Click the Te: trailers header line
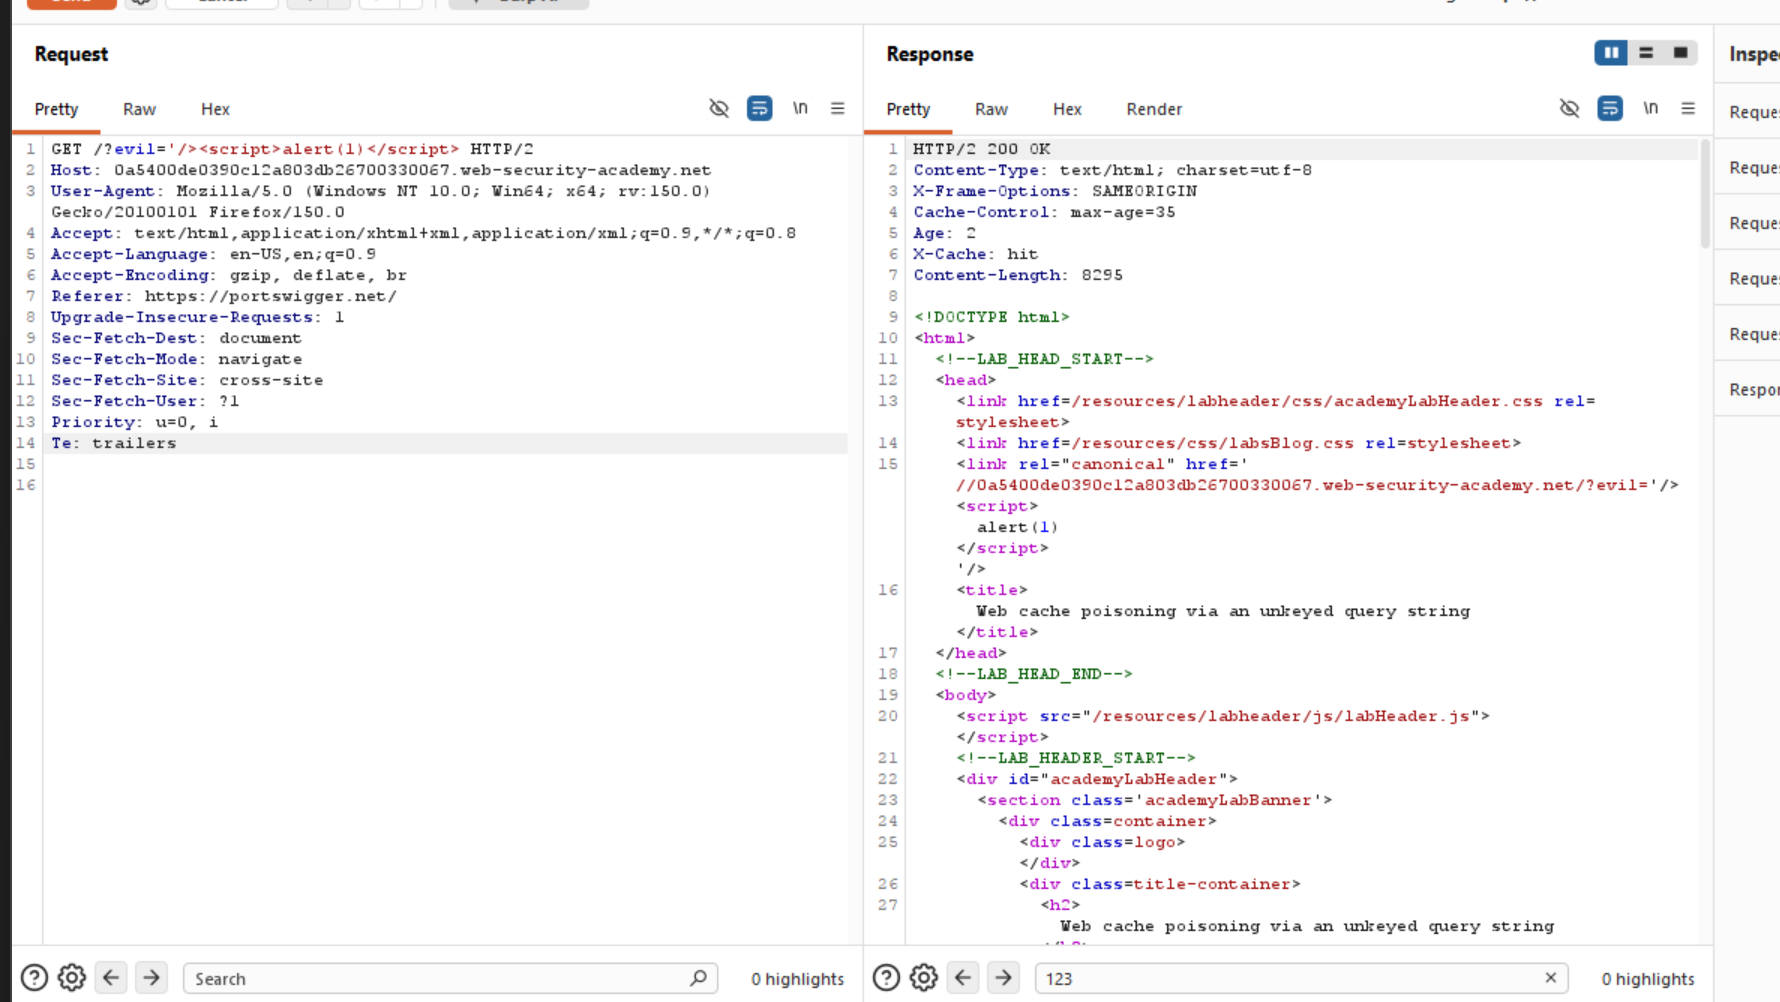1780x1002 pixels. [x=113, y=443]
